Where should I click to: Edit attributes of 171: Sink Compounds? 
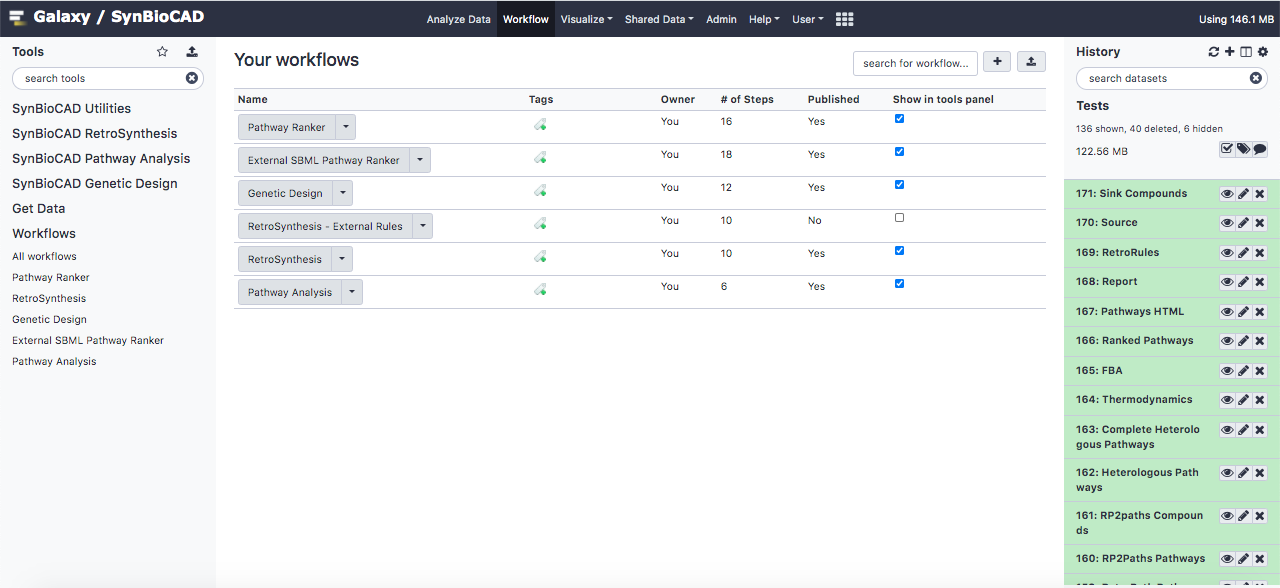pyautogui.click(x=1243, y=194)
